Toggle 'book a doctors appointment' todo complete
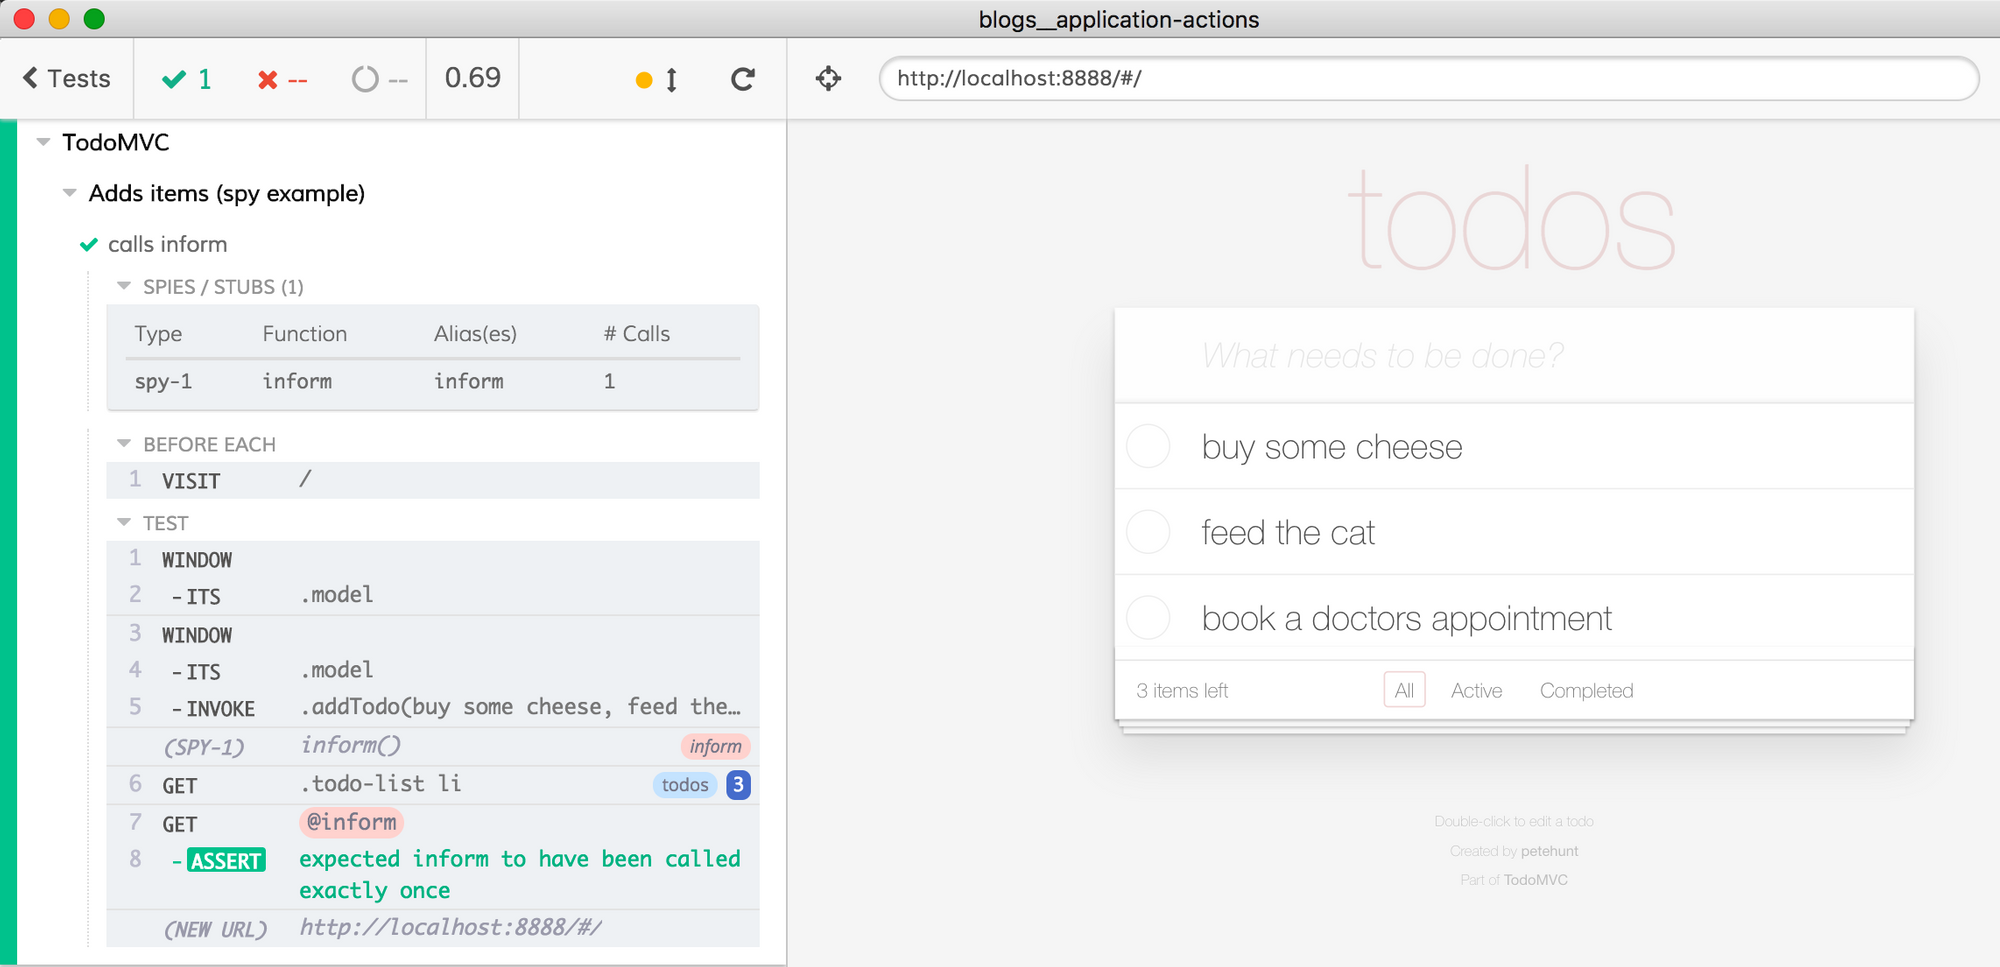 (1148, 618)
